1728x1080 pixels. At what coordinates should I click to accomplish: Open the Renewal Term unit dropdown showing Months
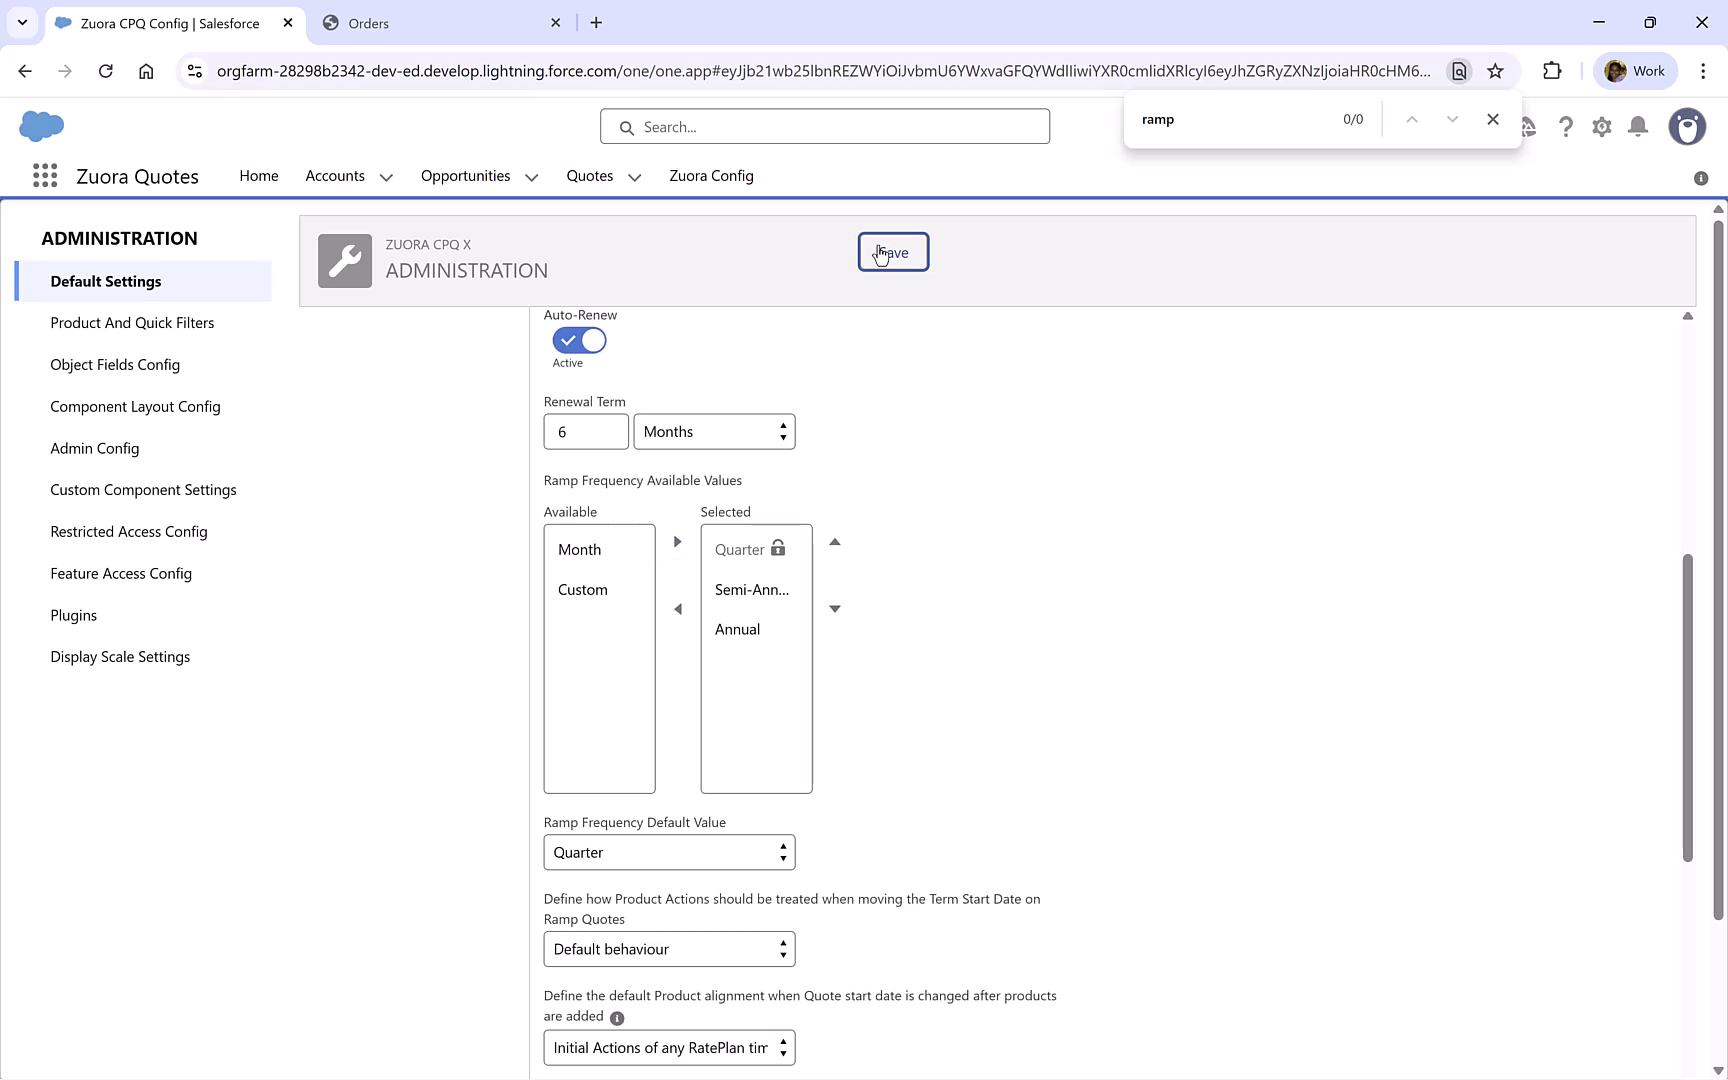pos(714,431)
